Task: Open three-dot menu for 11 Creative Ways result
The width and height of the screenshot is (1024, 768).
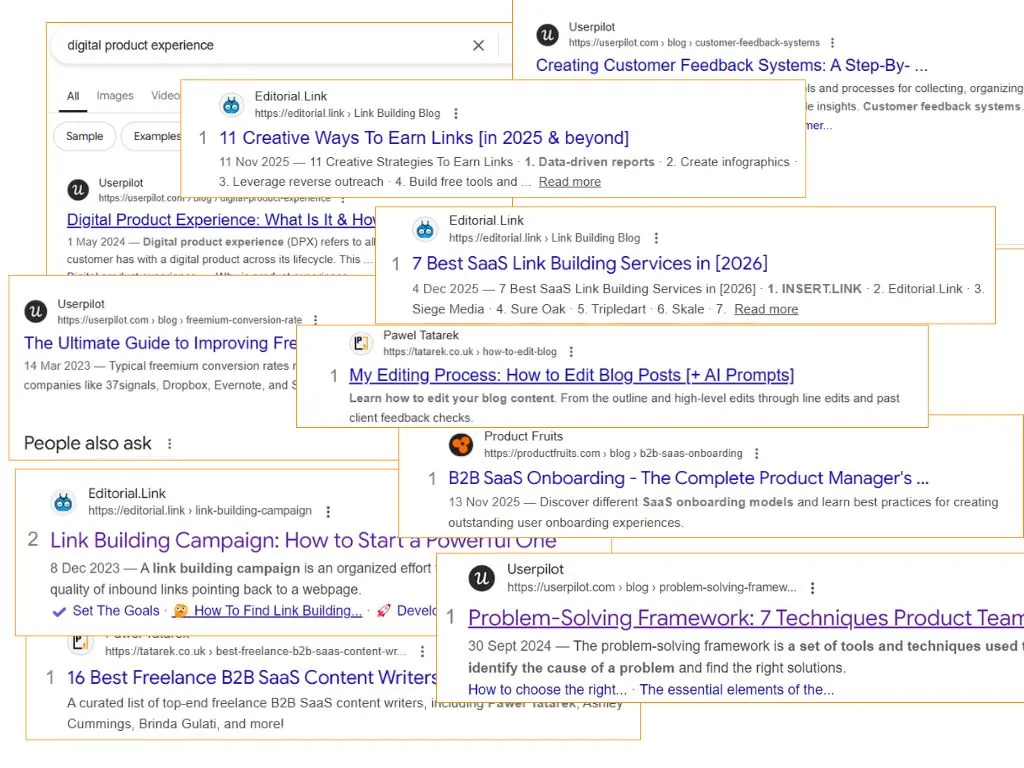Action: [456, 113]
